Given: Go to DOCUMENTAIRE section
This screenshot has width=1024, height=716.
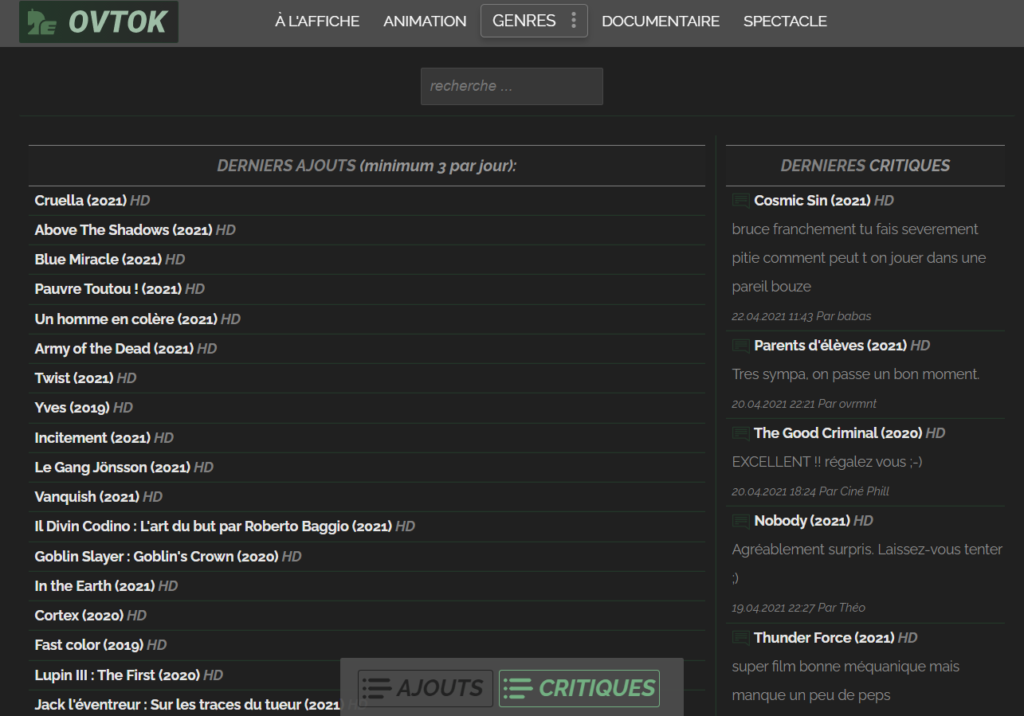Looking at the screenshot, I should [x=660, y=21].
